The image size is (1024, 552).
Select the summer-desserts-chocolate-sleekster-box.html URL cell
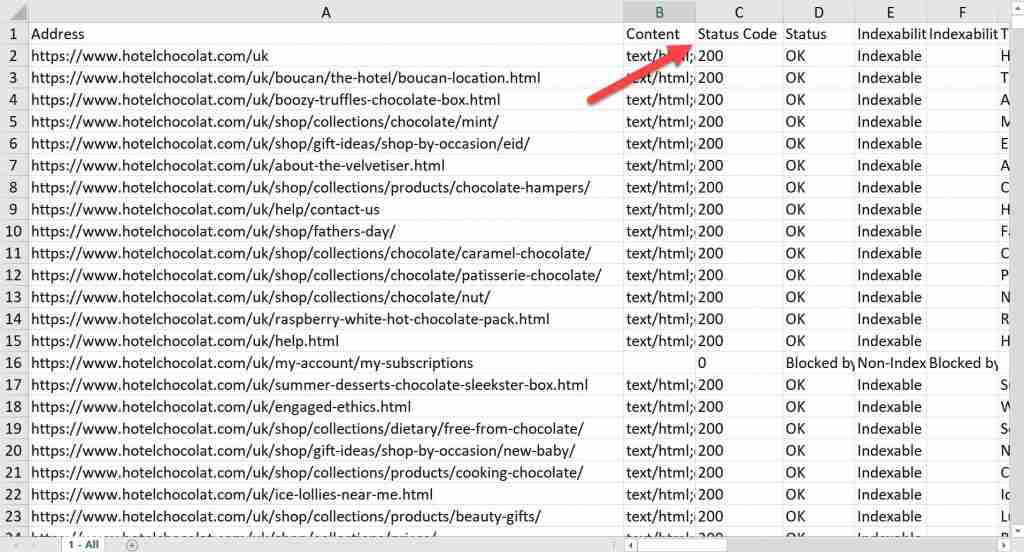pos(325,385)
